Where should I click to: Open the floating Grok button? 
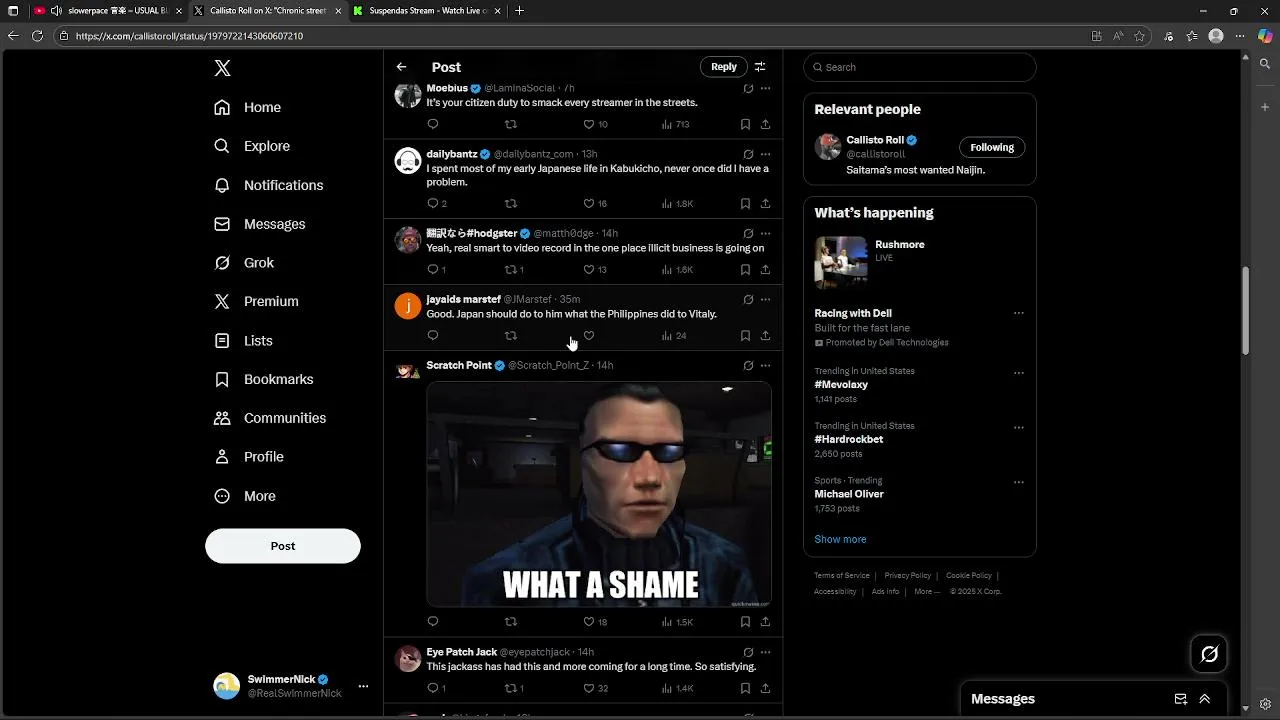[x=1209, y=654]
